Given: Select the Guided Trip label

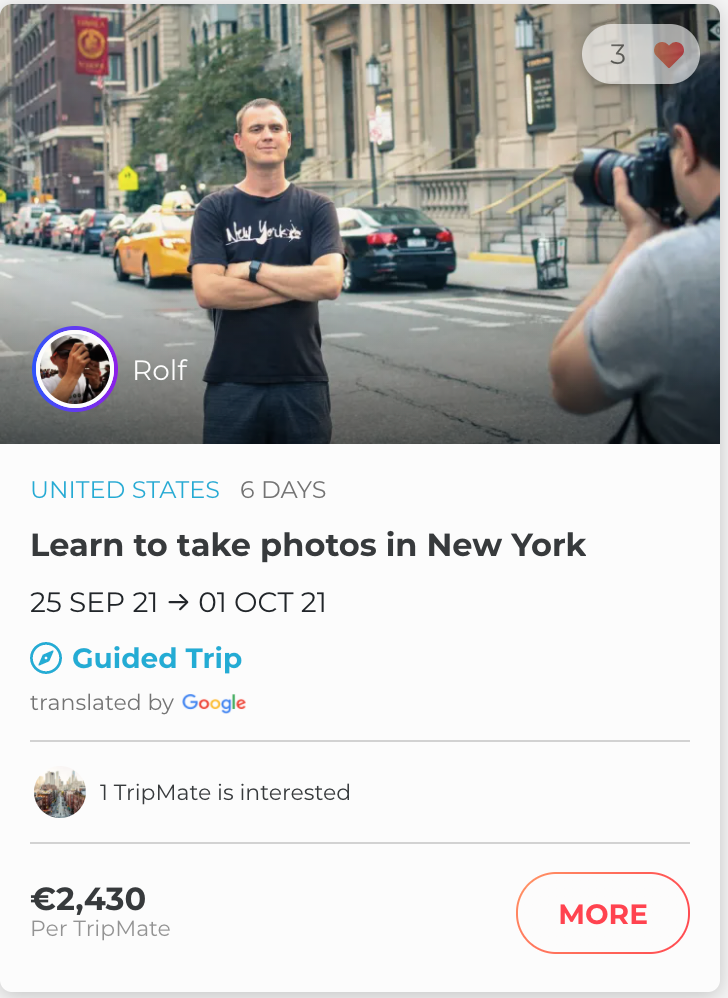Looking at the screenshot, I should [x=157, y=659].
